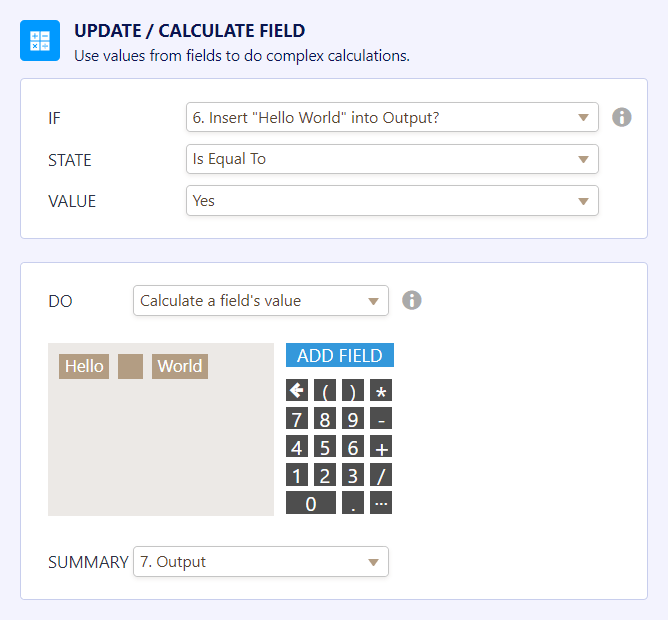Open the DO action dropdown
Viewport: 668px width, 620px height.
tap(260, 300)
